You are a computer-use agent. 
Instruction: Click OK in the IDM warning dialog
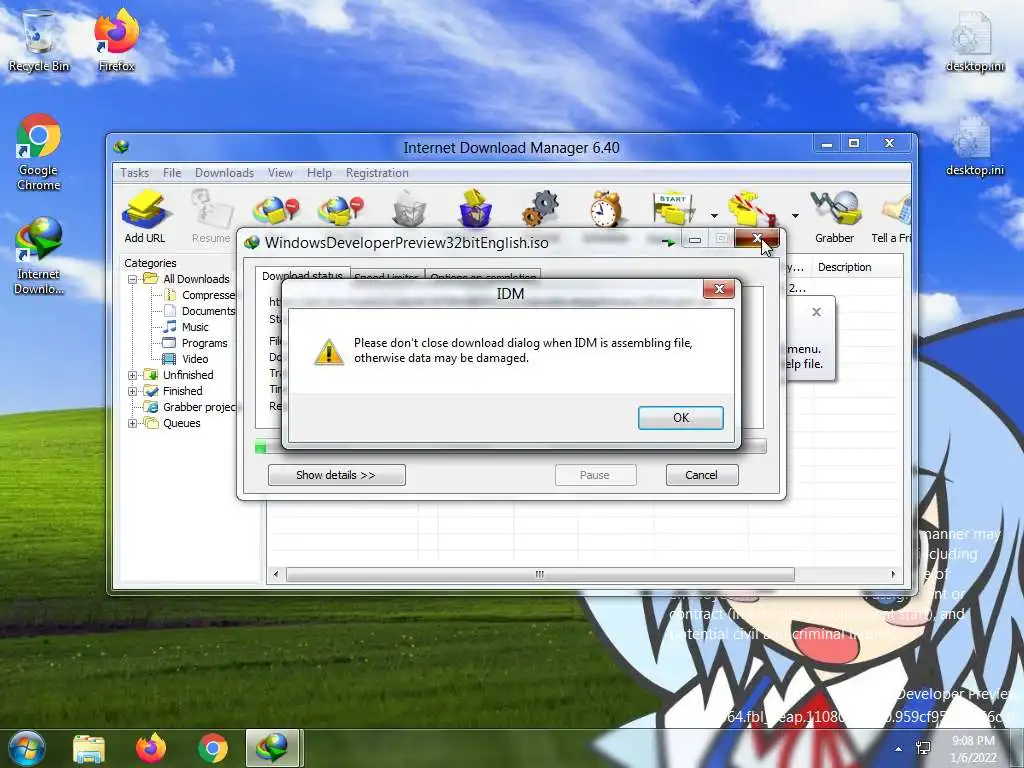680,418
